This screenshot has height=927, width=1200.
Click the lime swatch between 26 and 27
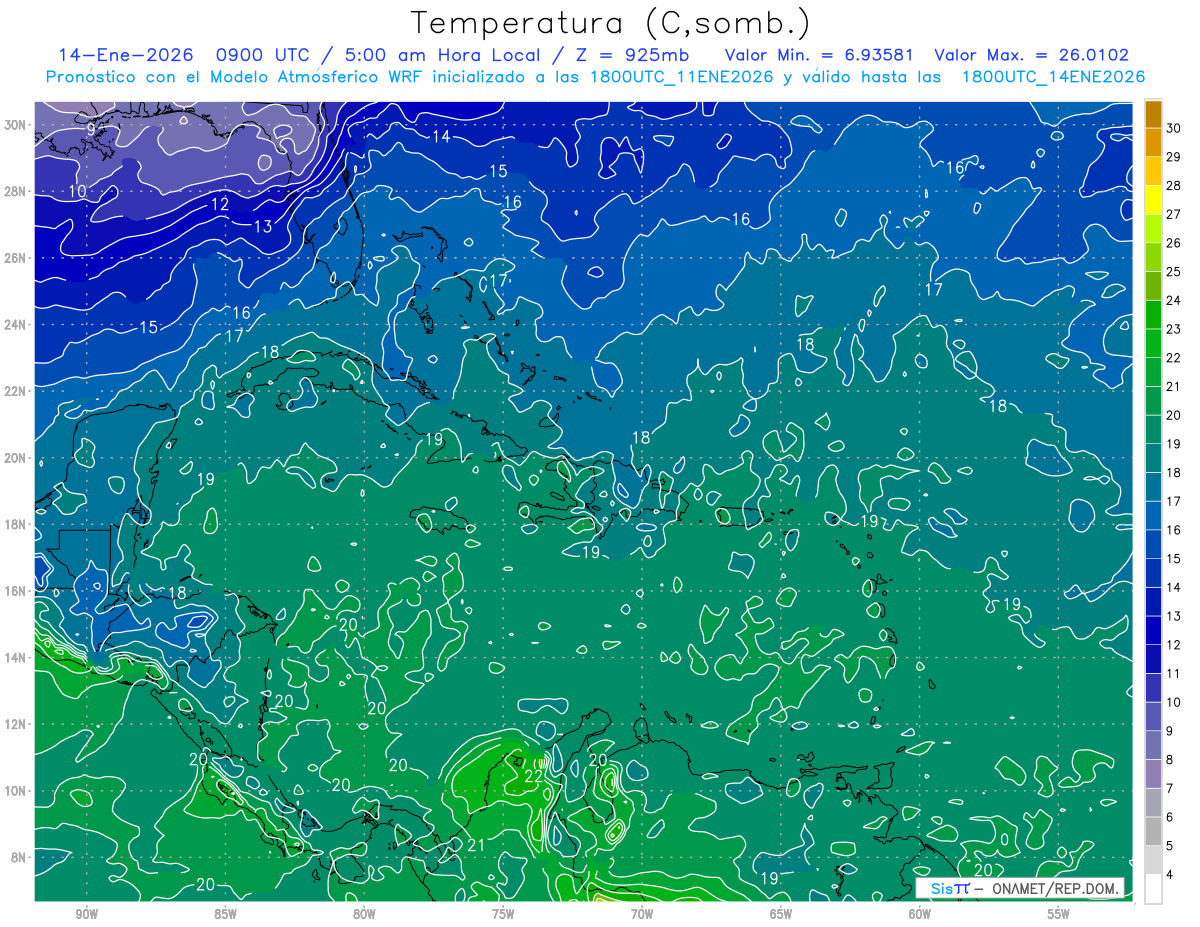tap(1153, 229)
